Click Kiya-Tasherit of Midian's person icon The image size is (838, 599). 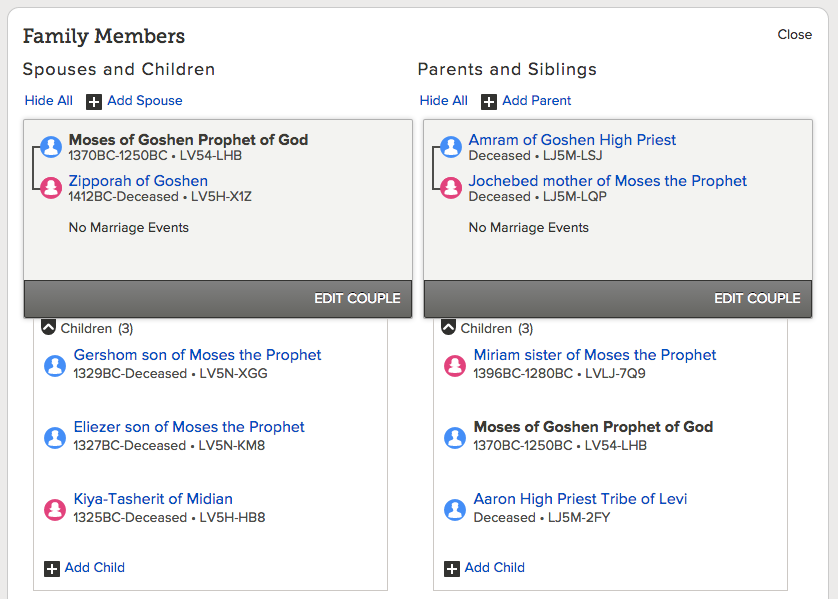(x=55, y=510)
